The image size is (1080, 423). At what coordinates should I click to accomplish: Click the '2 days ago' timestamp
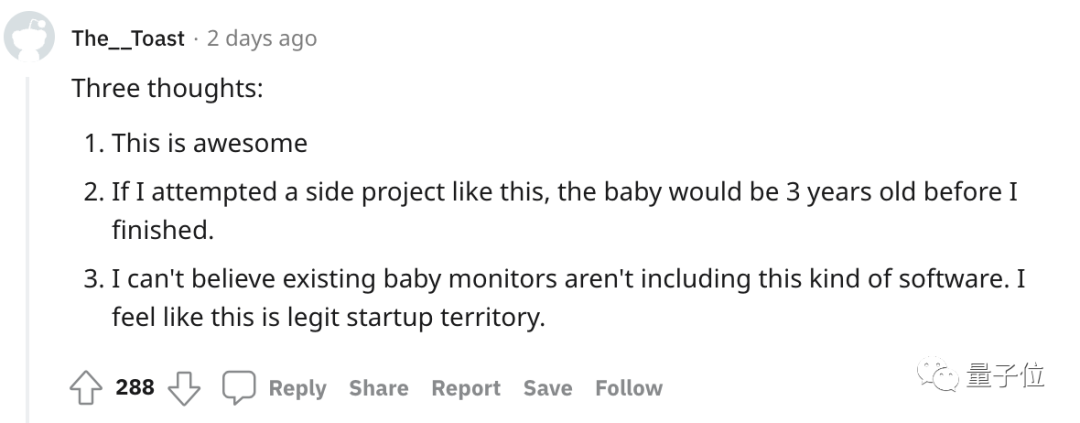(x=261, y=39)
